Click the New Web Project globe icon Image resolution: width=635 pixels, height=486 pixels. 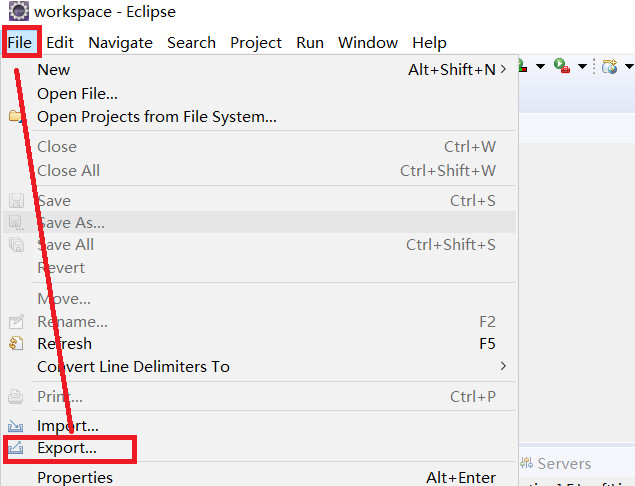click(609, 66)
